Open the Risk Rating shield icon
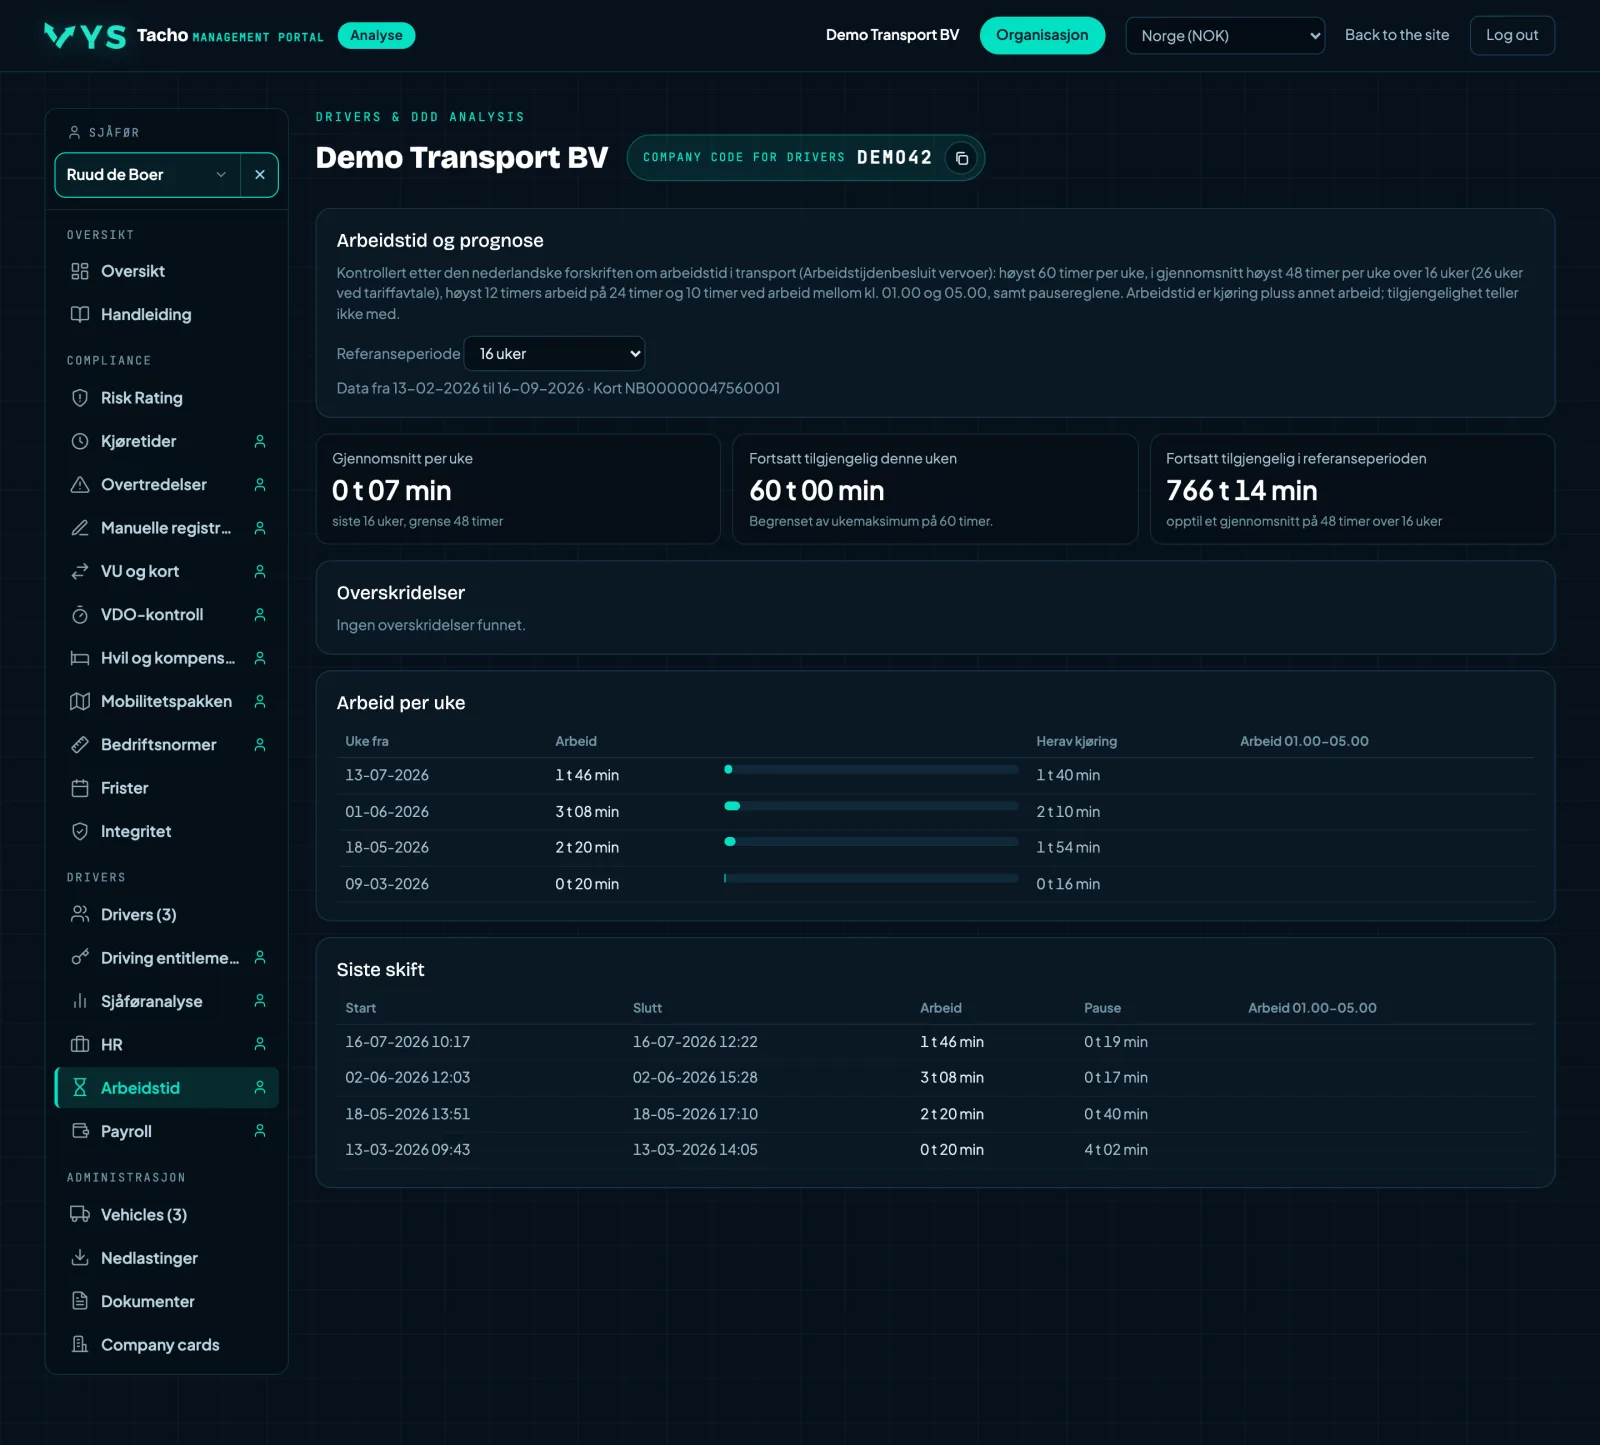Image resolution: width=1600 pixels, height=1445 pixels. (x=80, y=398)
